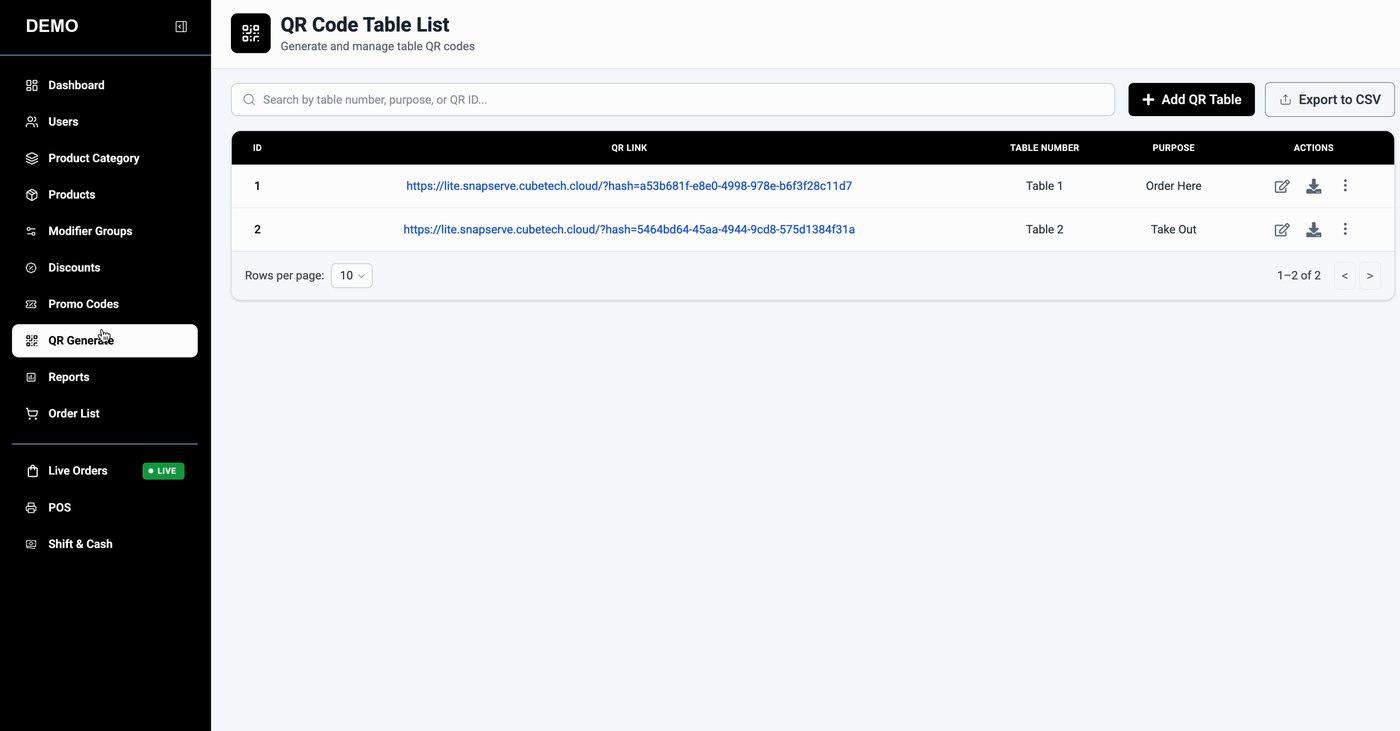Open the Users menu item
The height and width of the screenshot is (731, 1400).
coord(105,122)
